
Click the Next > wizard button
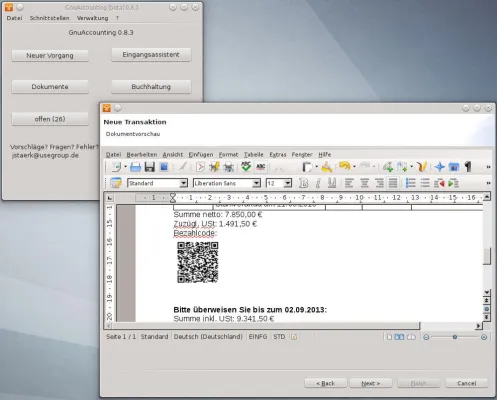[371, 383]
